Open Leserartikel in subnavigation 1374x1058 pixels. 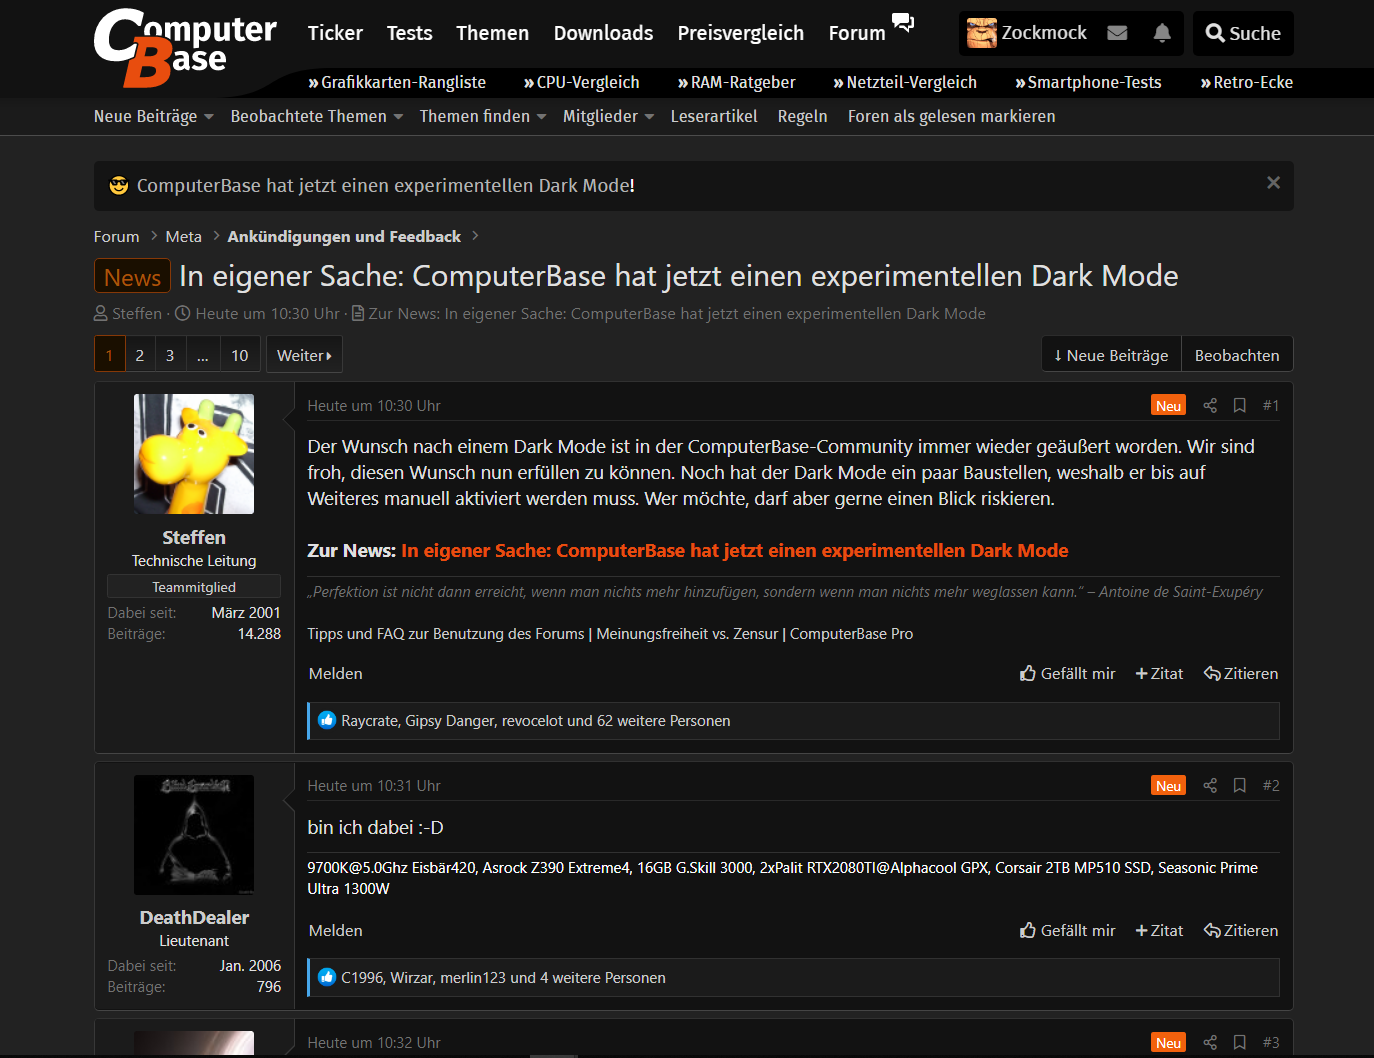tap(714, 116)
